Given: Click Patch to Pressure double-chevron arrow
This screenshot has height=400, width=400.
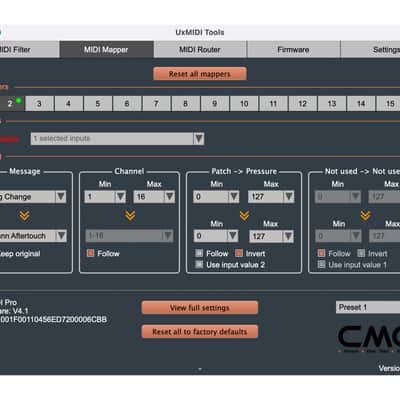Looking at the screenshot, I should 244,216.
